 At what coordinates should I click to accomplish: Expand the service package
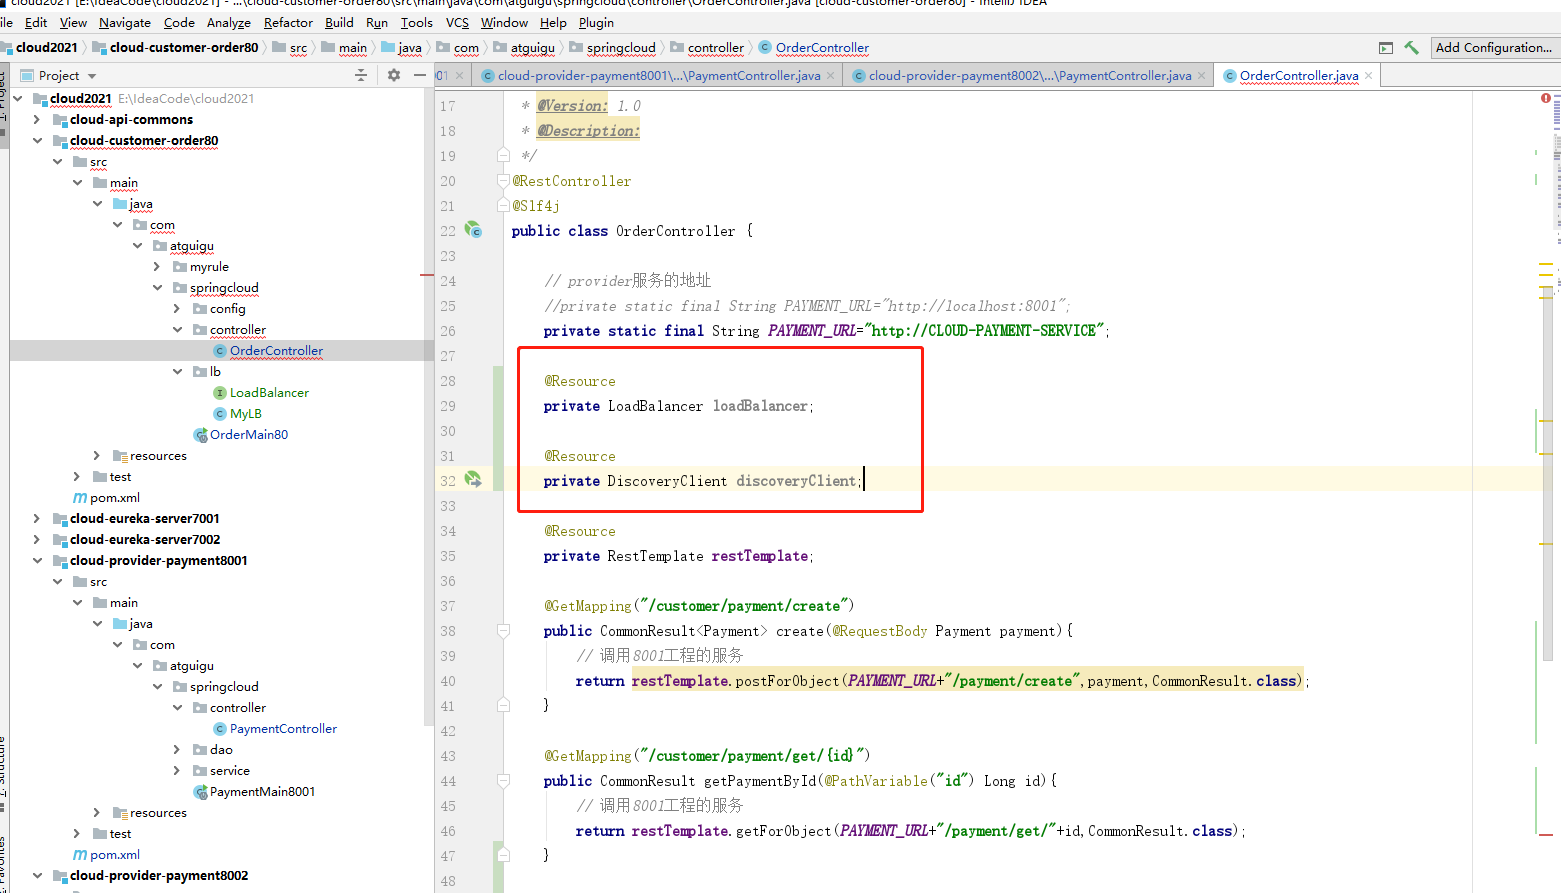(x=177, y=771)
